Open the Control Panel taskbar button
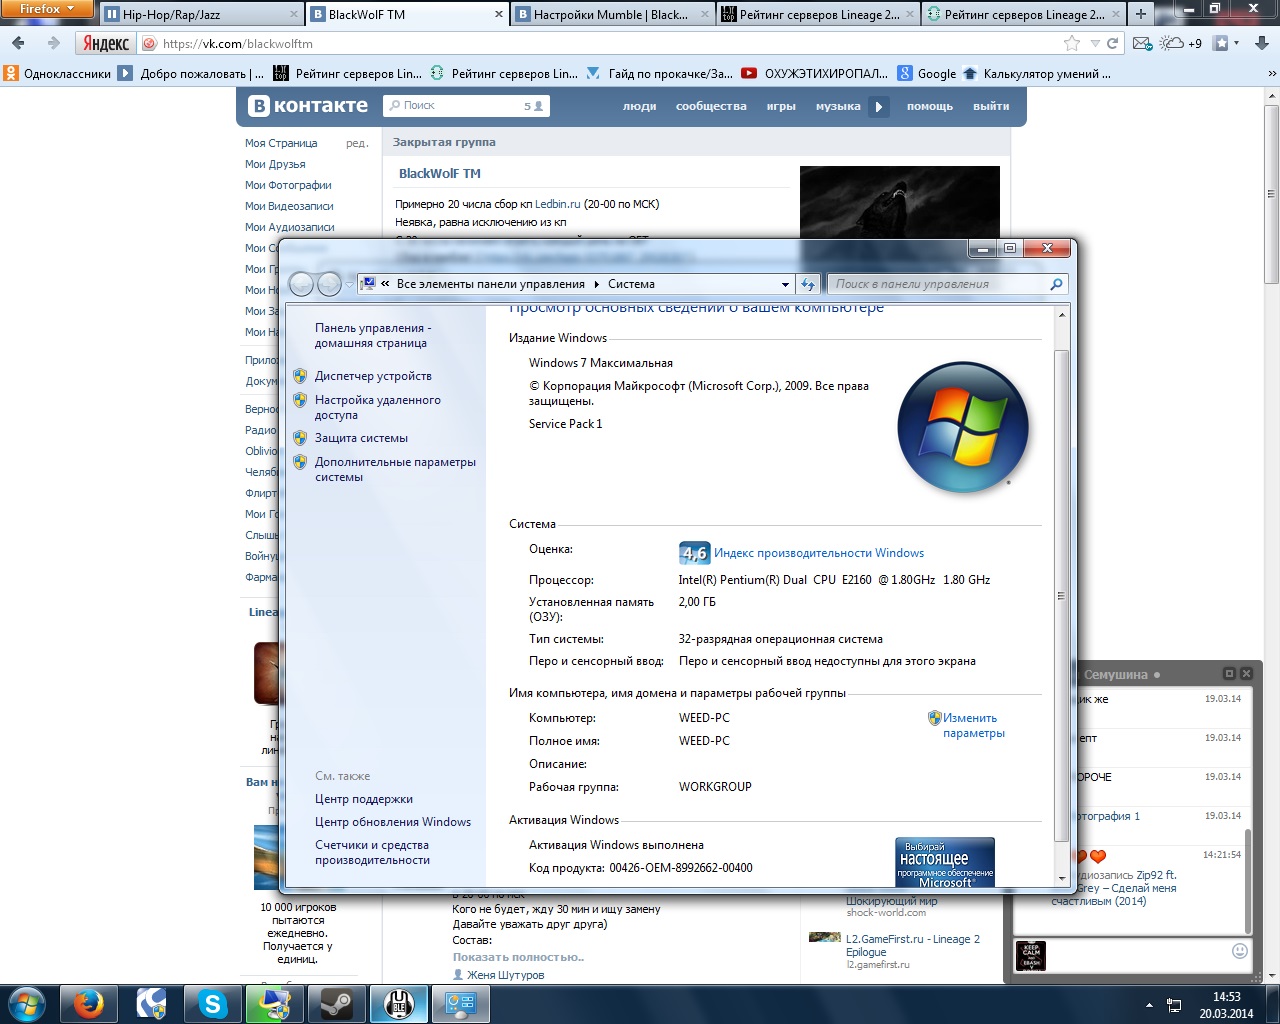The image size is (1280, 1024). tap(460, 1004)
